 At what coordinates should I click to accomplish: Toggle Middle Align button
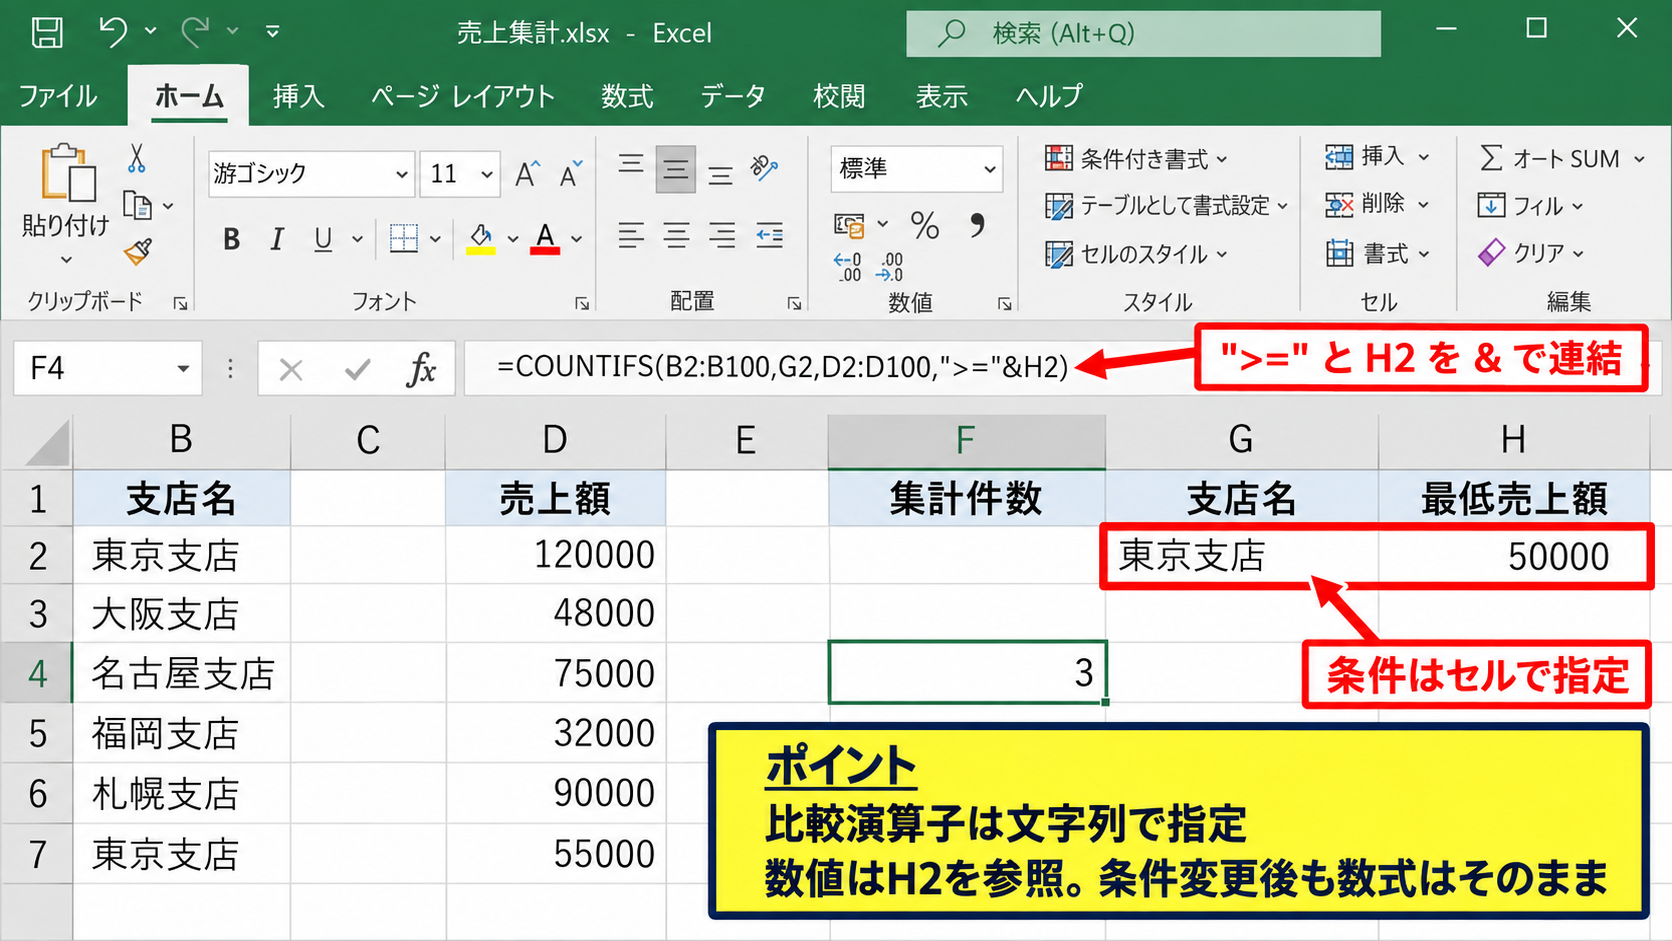click(x=676, y=169)
